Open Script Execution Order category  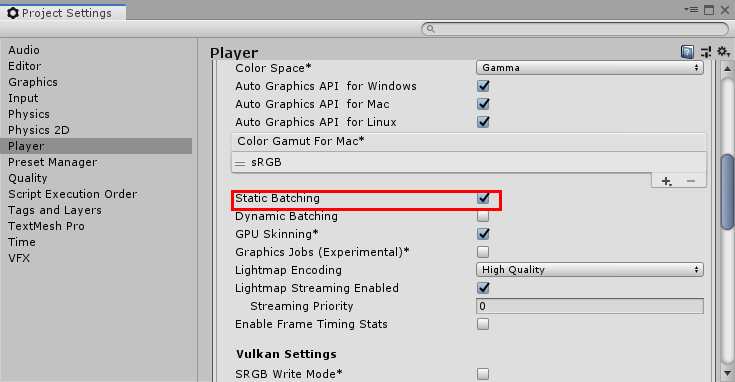(73, 194)
